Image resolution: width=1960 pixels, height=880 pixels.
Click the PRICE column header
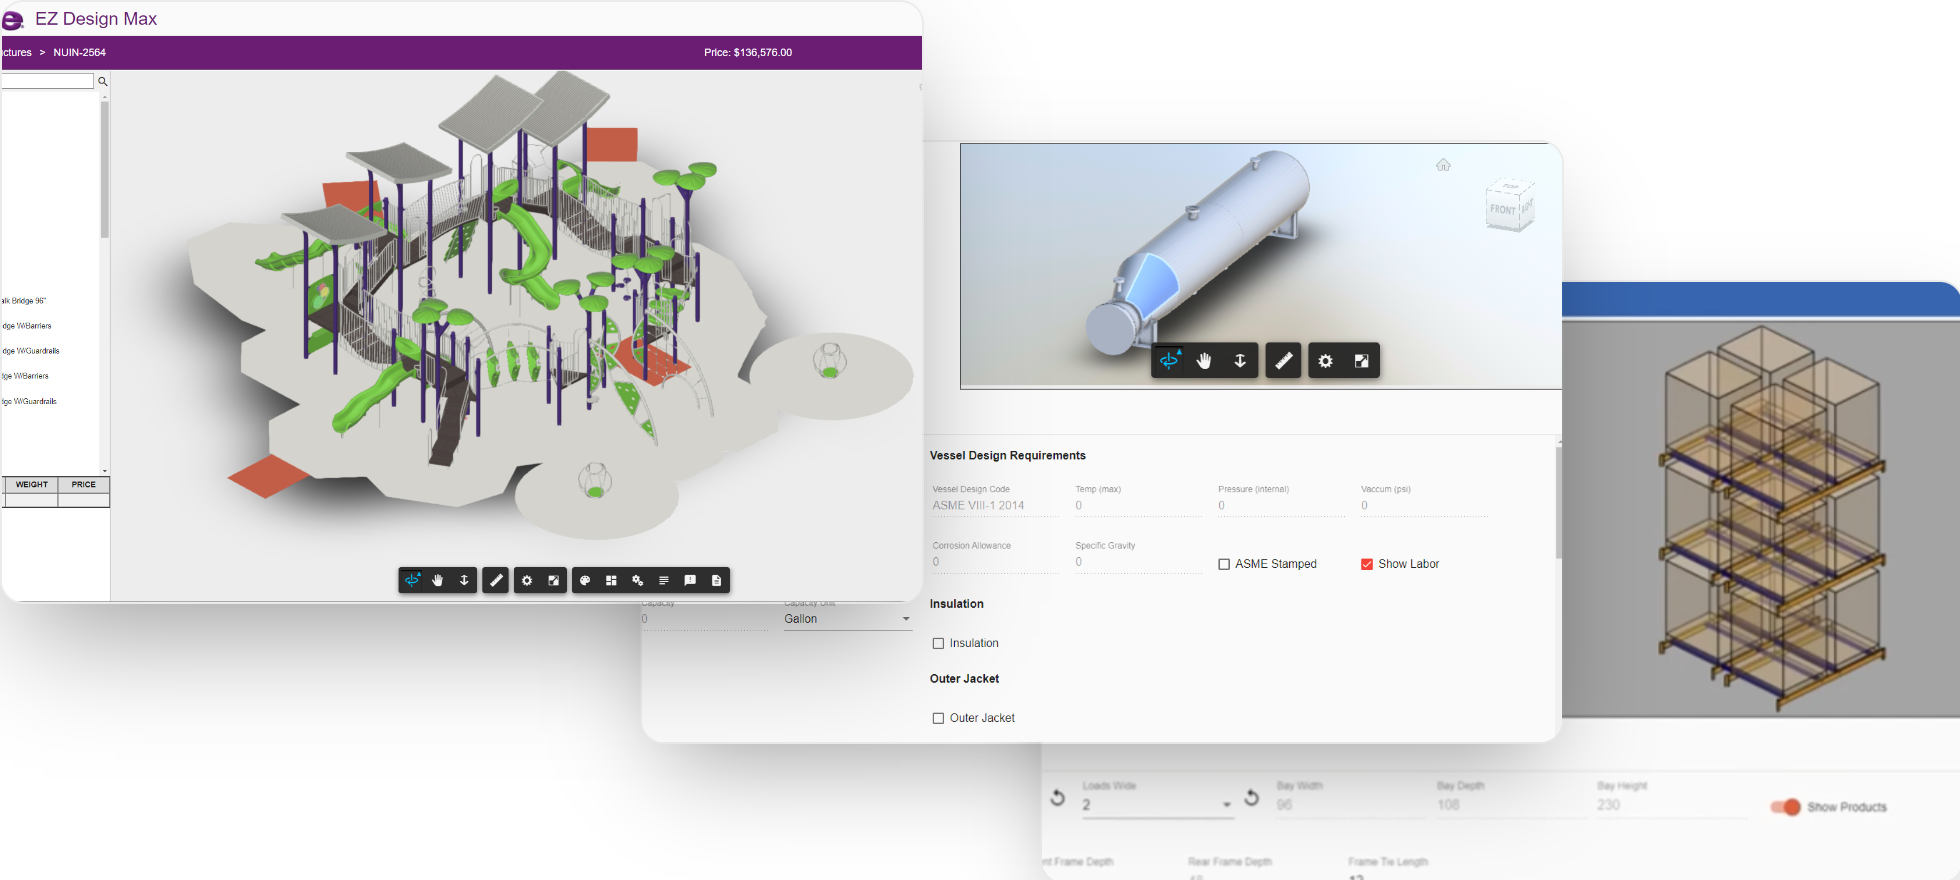coord(84,484)
